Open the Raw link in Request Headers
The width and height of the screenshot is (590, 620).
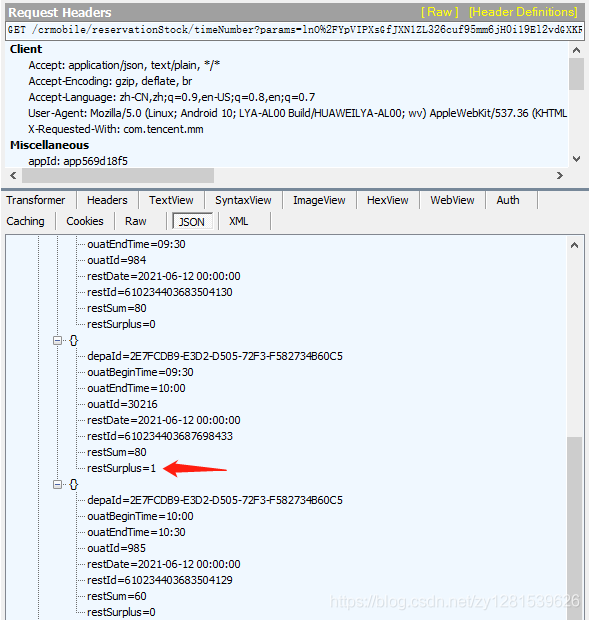pyautogui.click(x=439, y=12)
